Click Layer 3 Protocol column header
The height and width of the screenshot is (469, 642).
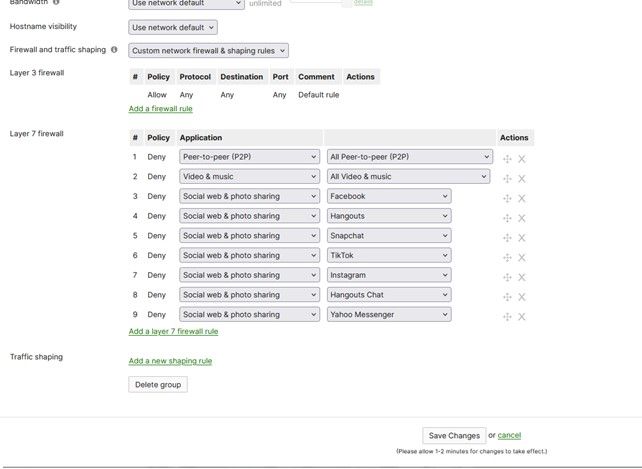[x=195, y=77]
